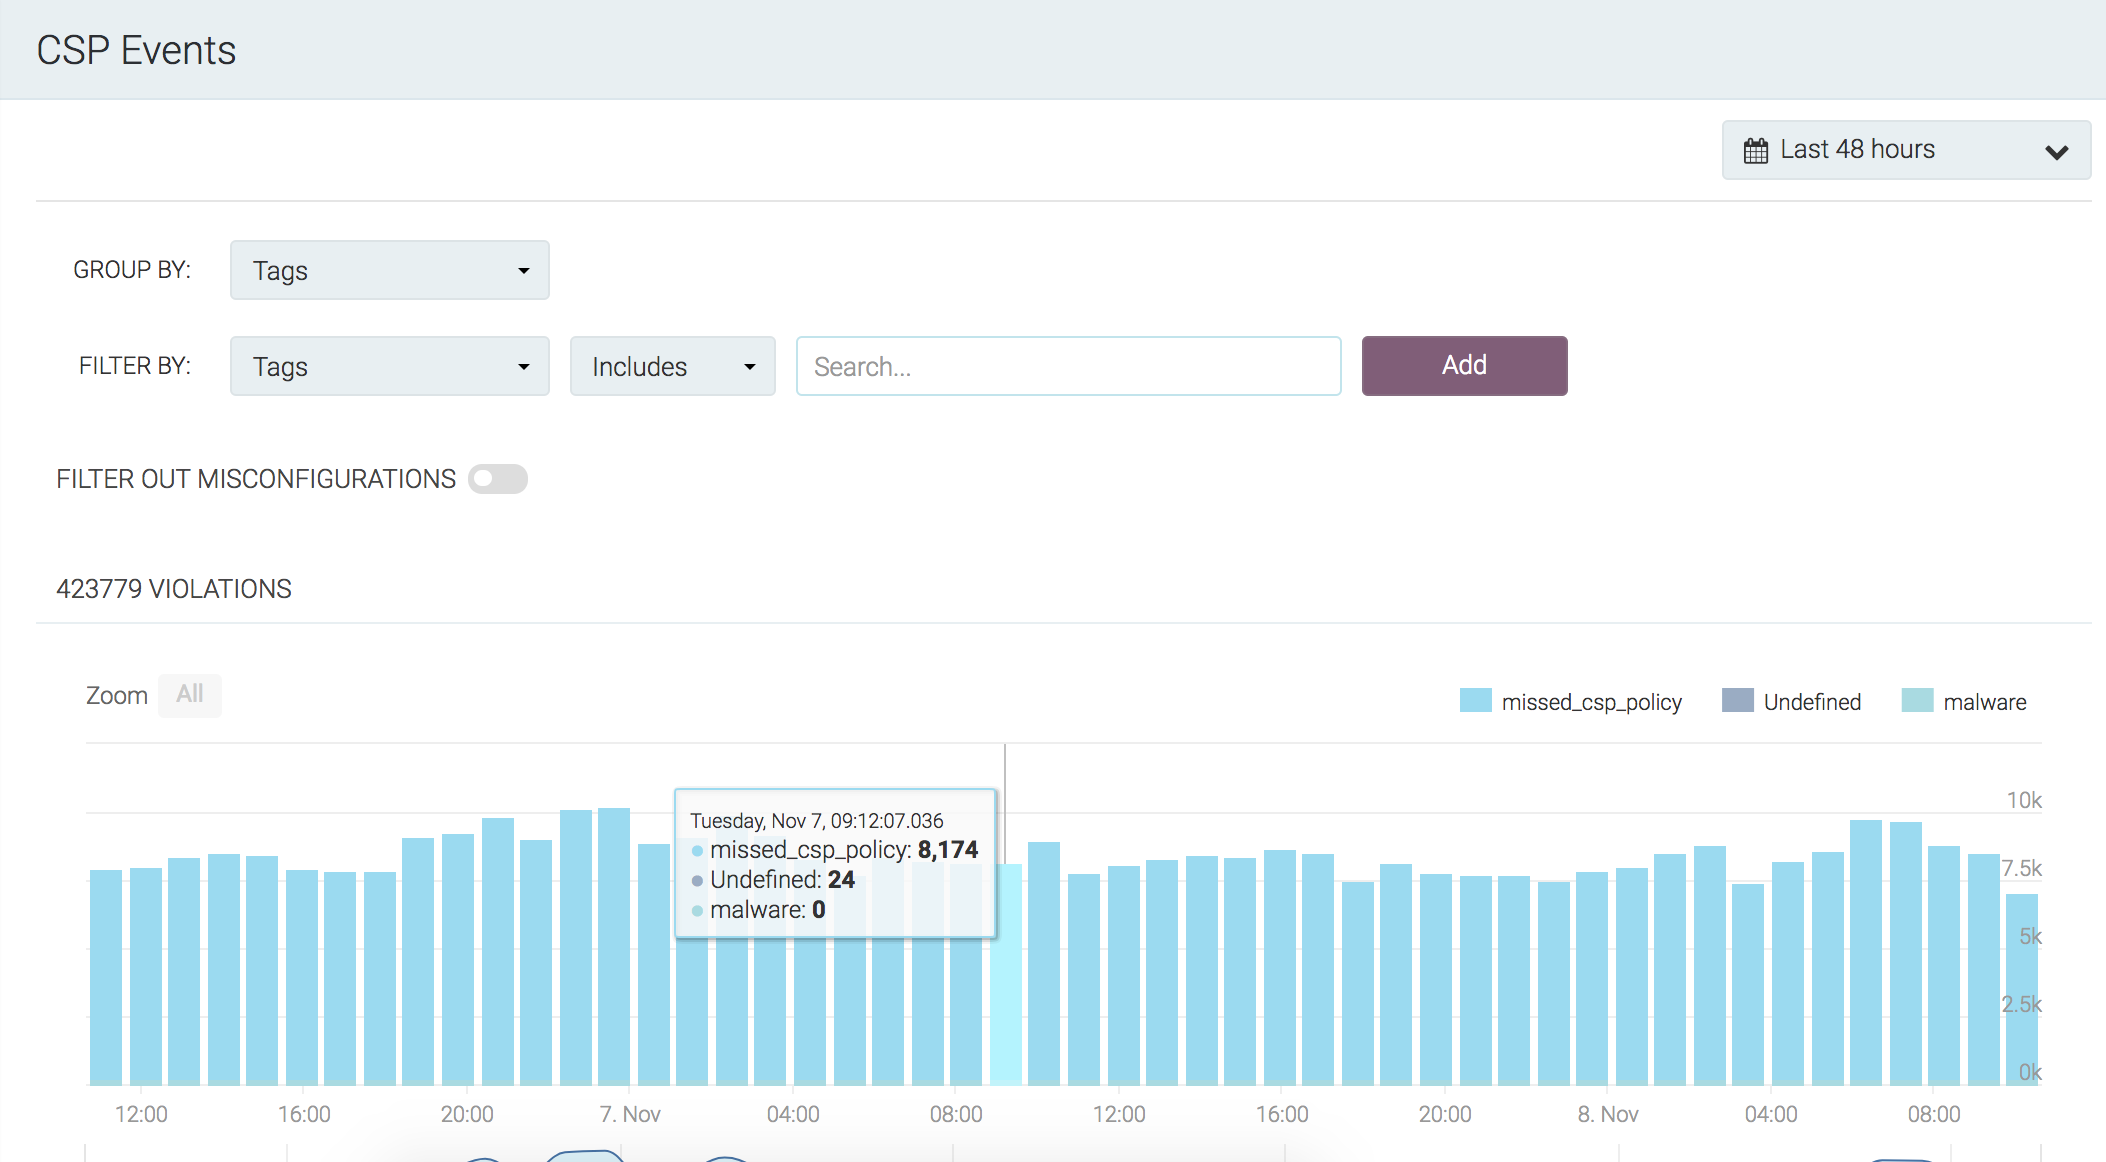Viewport: 2106px width, 1162px height.
Task: Click the 8. Nov axis date label
Action: [1608, 1114]
